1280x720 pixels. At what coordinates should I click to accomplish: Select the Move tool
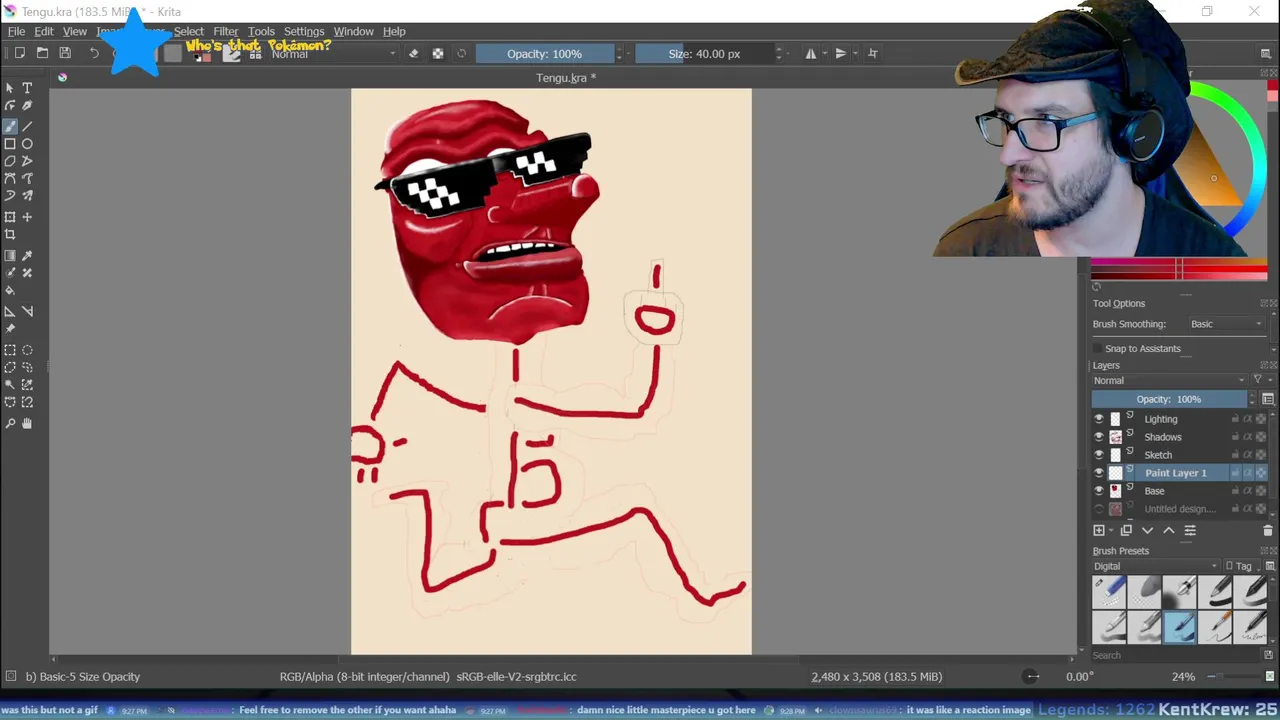(x=27, y=217)
